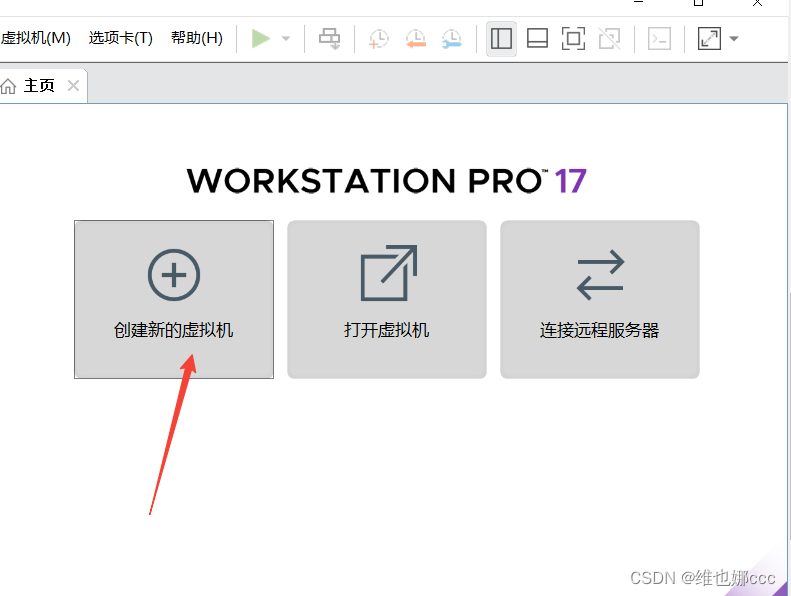Open the 虚拟机(M) menu
The width and height of the screenshot is (791, 596).
[35, 38]
